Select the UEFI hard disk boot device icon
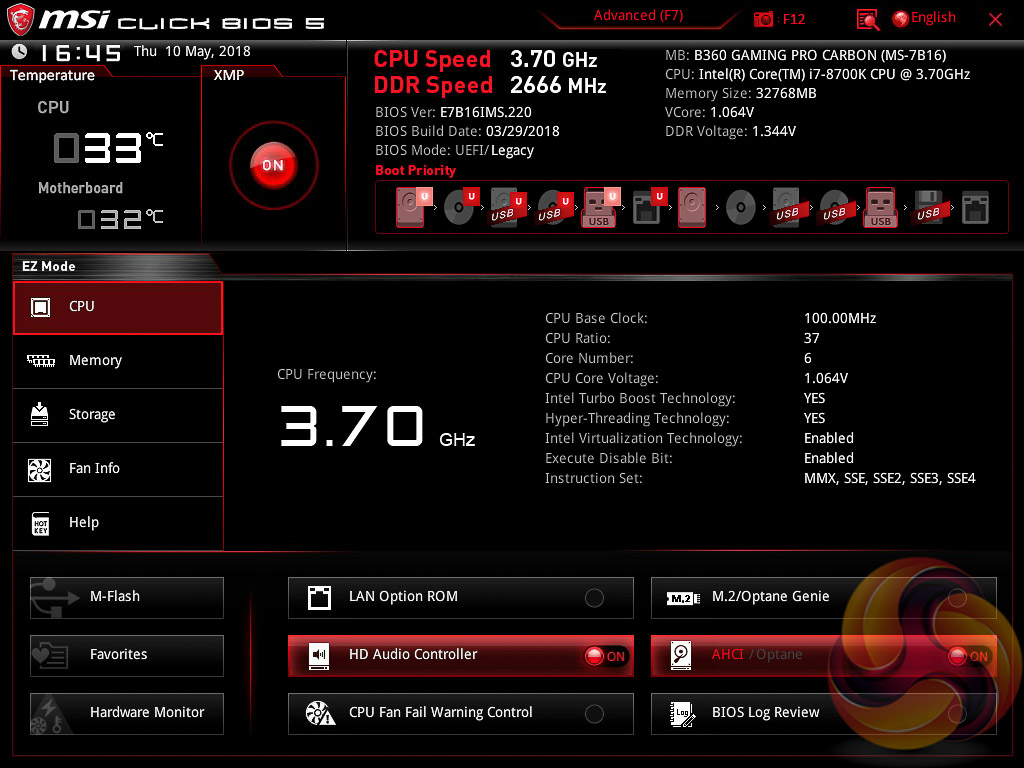 pos(411,207)
